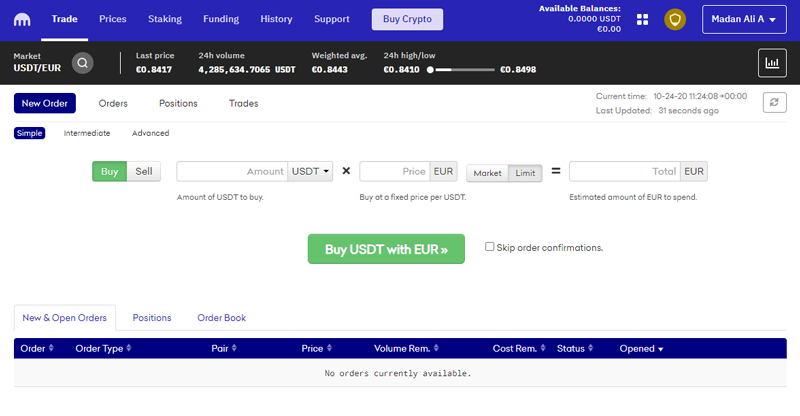The width and height of the screenshot is (800, 416).
Task: Switch to Intermediate order form
Action: coord(87,133)
